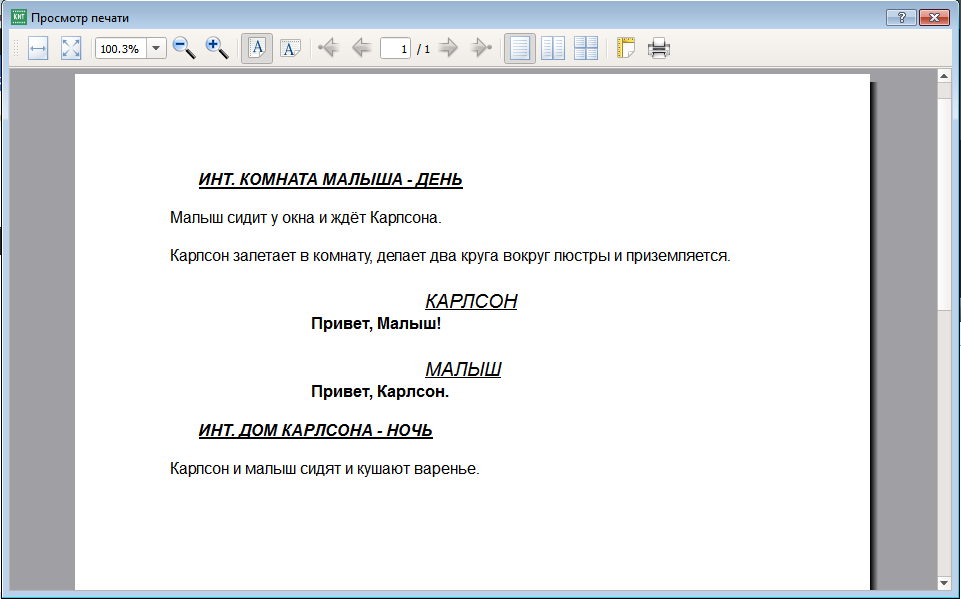
Task: Show overview of all pages
Action: click(586, 48)
